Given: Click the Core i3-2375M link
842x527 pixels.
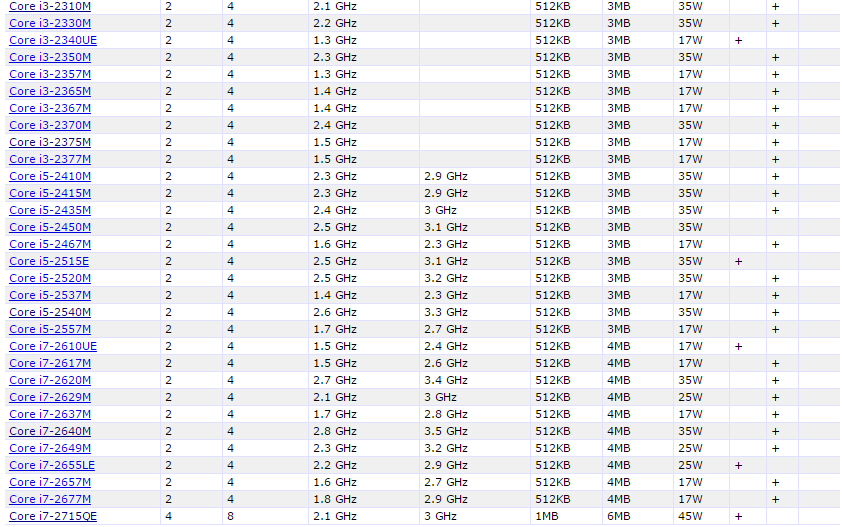Looking at the screenshot, I should (50, 142).
